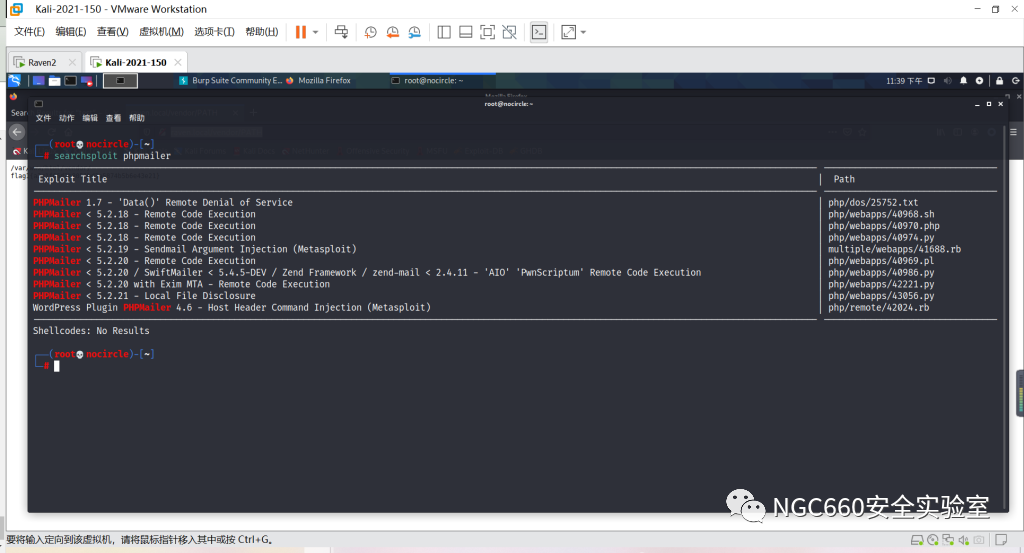
Task: Close the root@nocircle terminal window
Action: [x=1000, y=104]
